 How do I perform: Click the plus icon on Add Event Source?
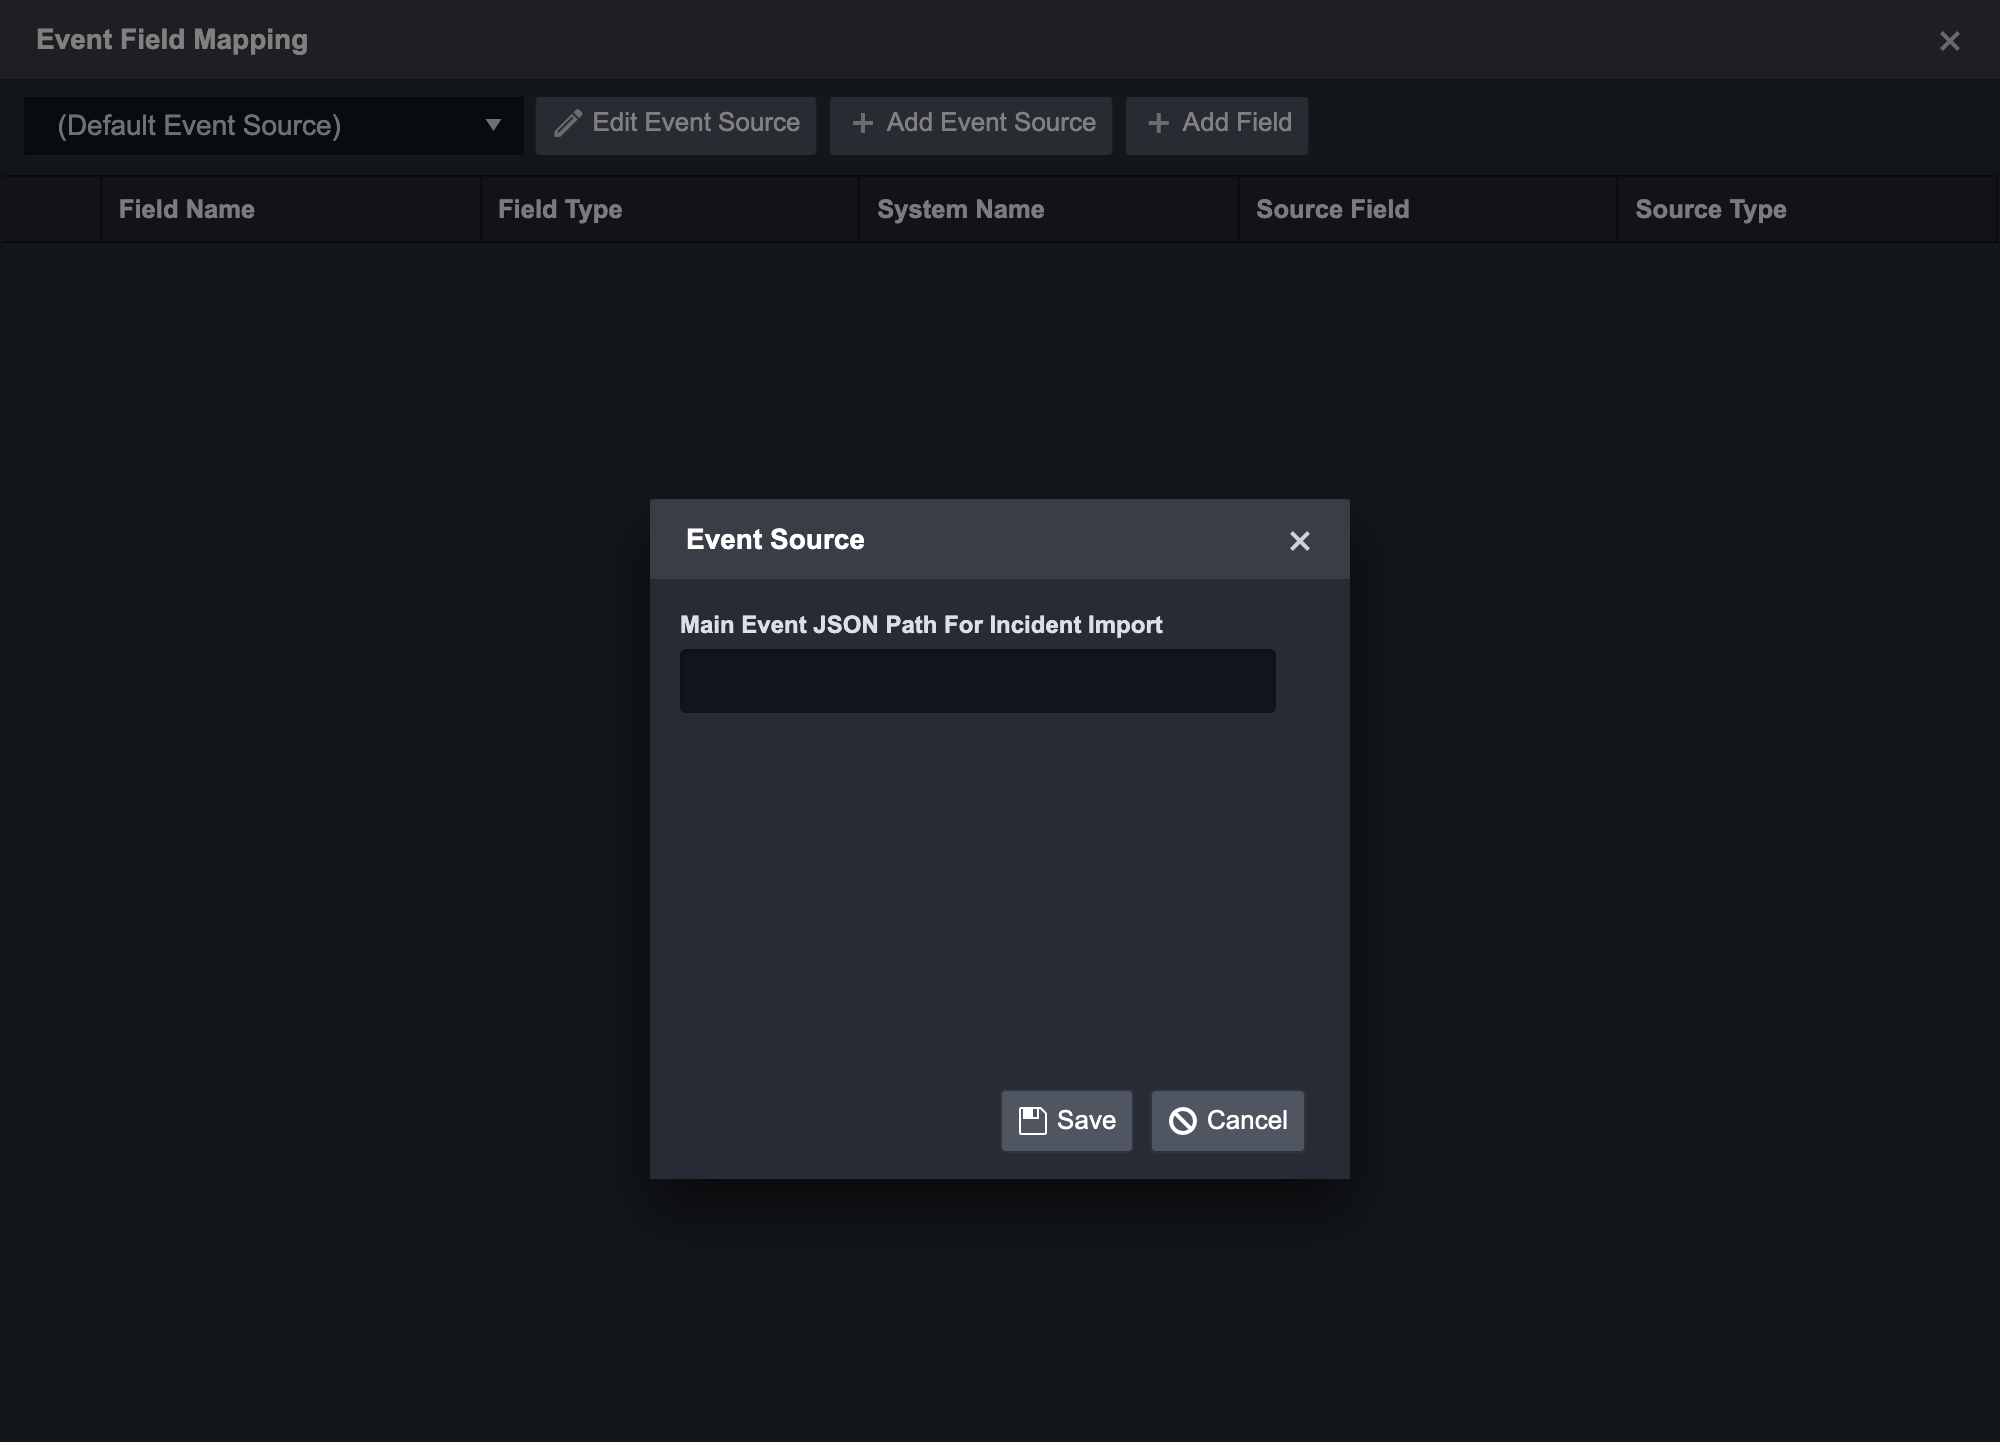point(862,123)
